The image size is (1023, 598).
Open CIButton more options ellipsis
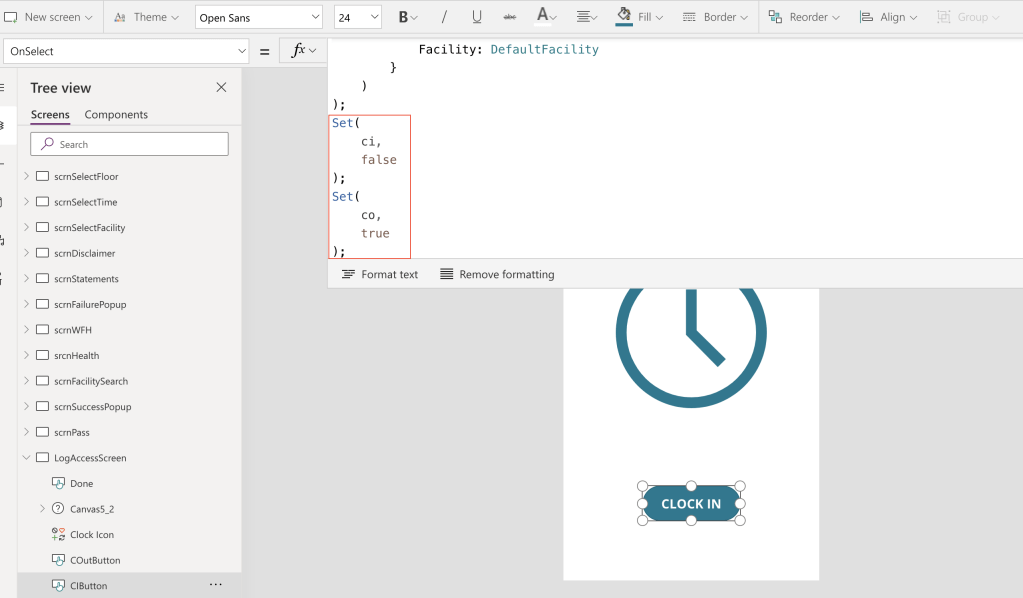pyautogui.click(x=215, y=585)
